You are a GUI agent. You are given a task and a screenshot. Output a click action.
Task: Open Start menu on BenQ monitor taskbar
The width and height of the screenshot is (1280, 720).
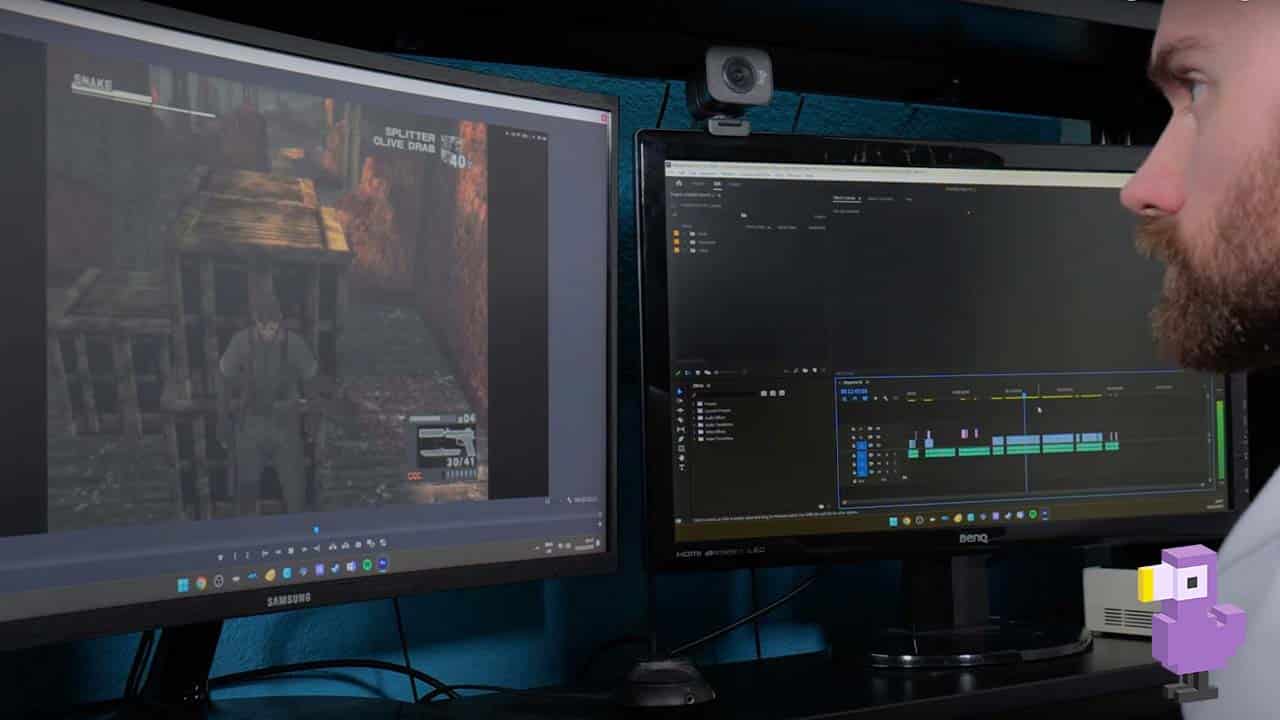coord(893,520)
